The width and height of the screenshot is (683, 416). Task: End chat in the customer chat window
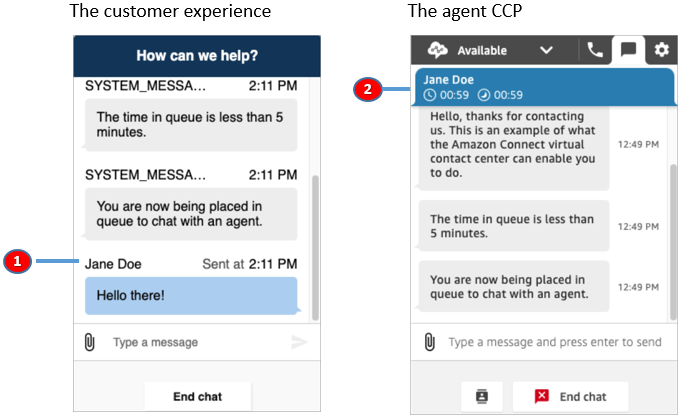[196, 396]
